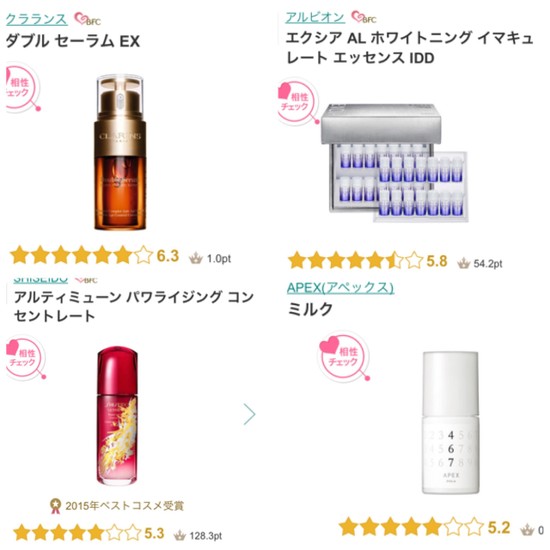
Task: Click the 6.3 star rating row
Action: 94,255
